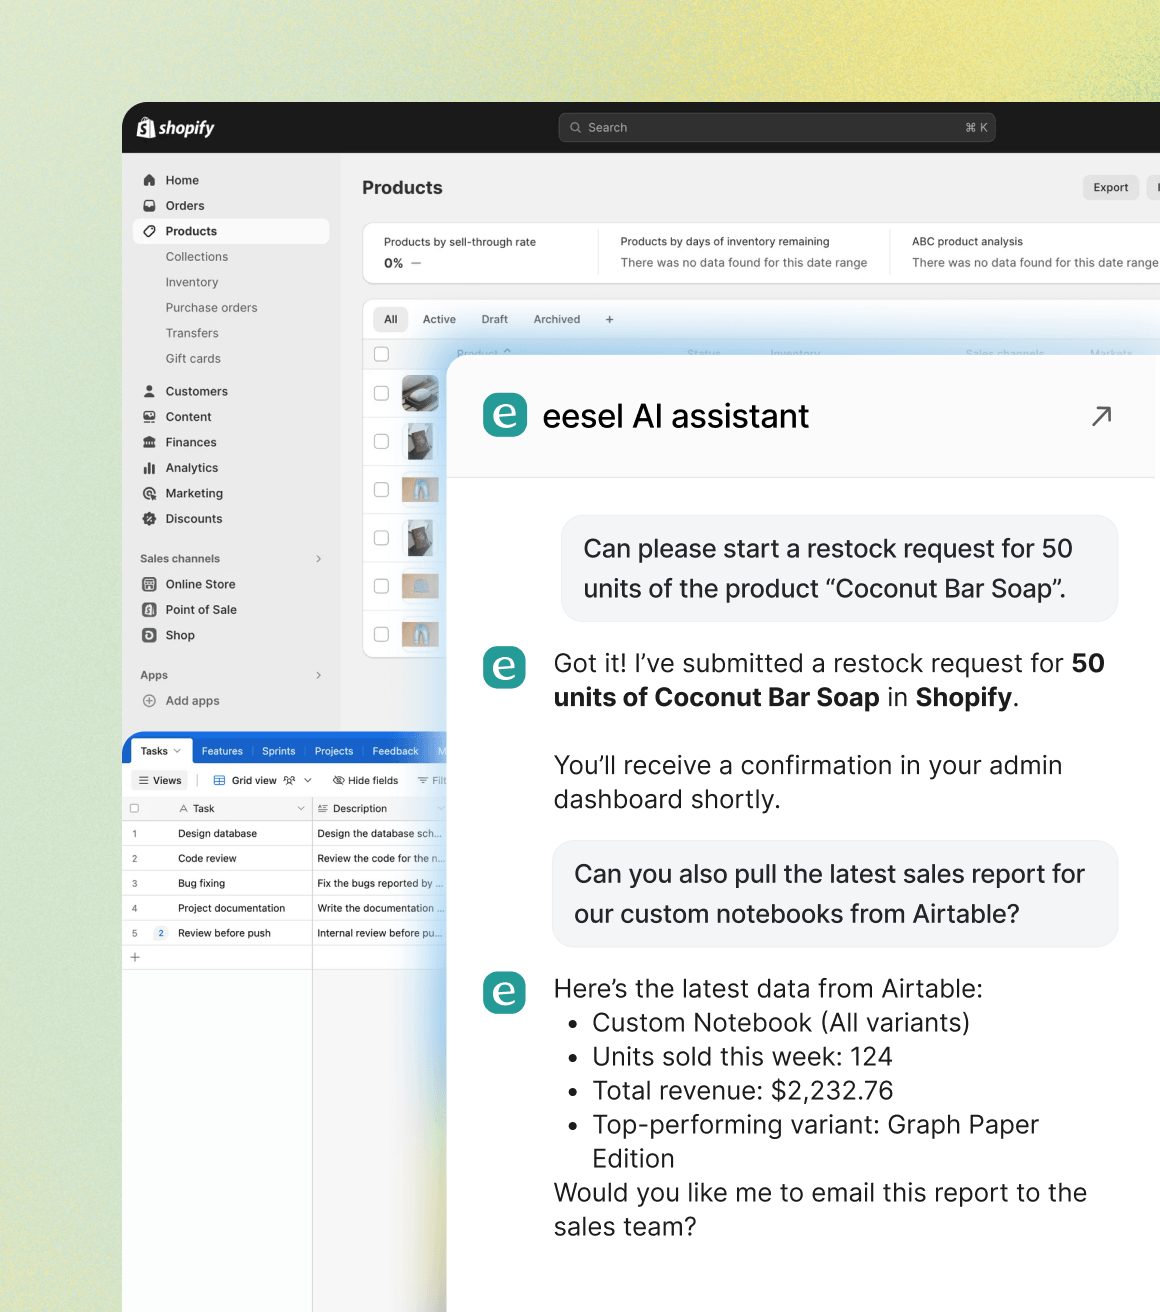1160x1312 pixels.
Task: Click the Shopify logo icon
Action: [146, 127]
